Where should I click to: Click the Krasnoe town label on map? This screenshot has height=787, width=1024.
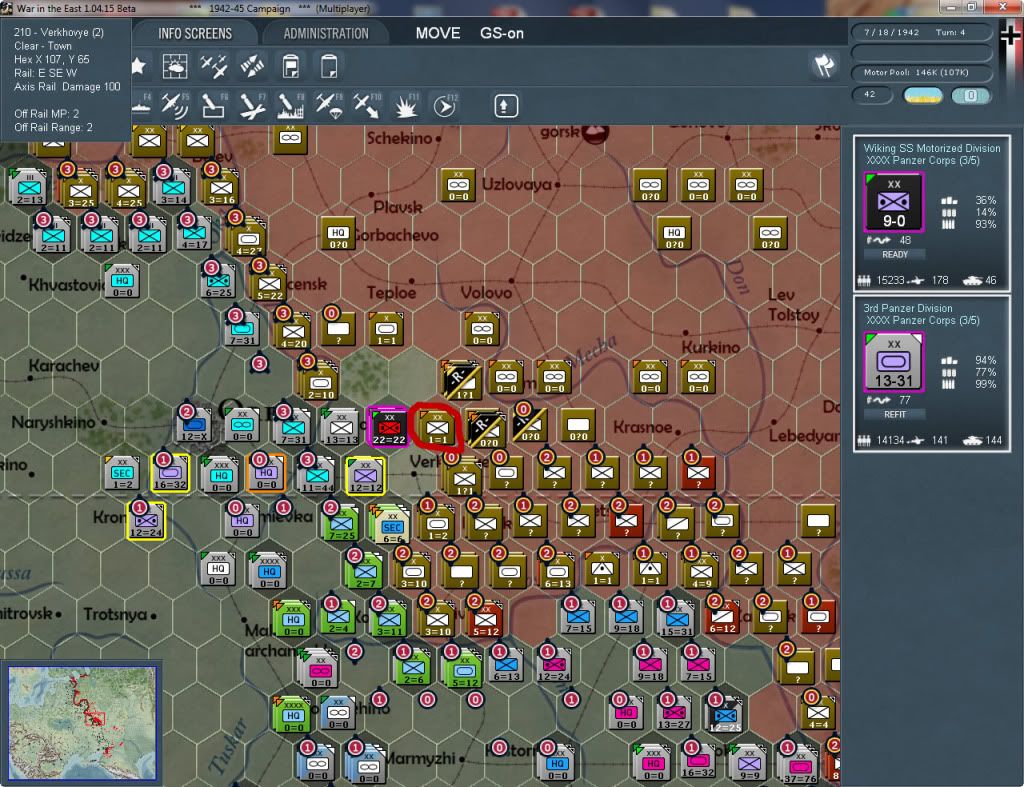click(643, 427)
